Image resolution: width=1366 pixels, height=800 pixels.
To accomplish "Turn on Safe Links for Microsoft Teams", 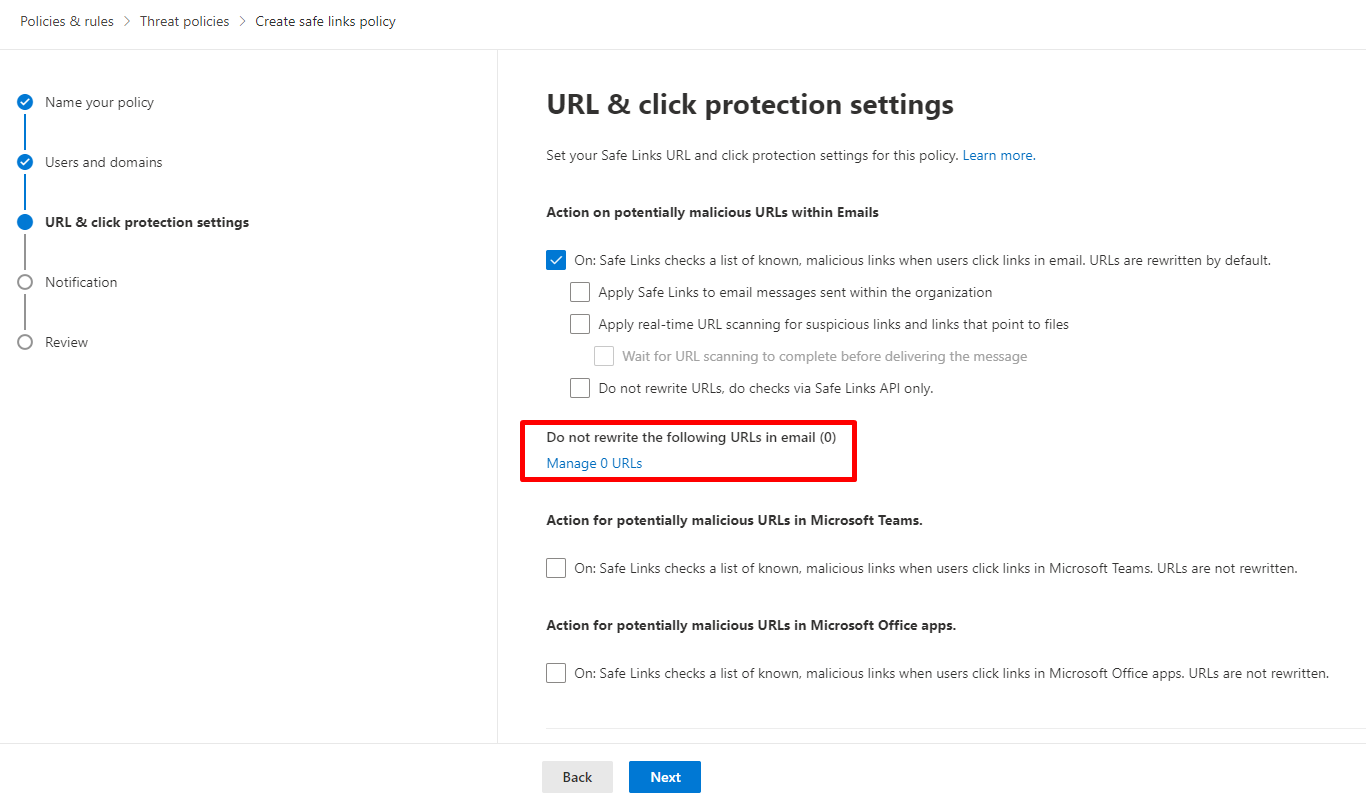I will pos(556,568).
